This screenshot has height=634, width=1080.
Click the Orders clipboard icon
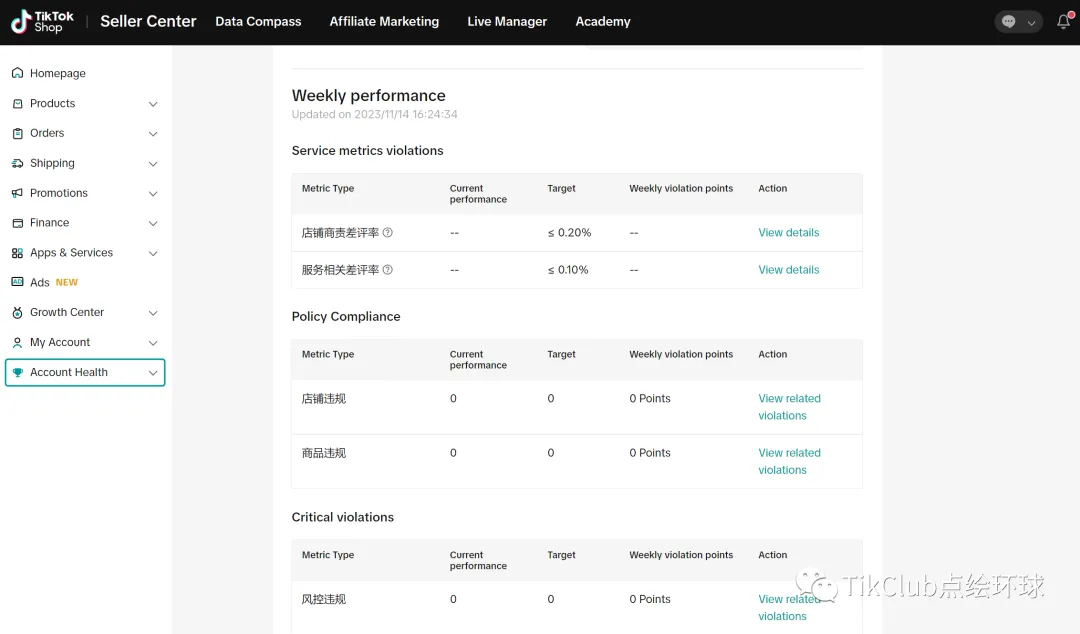pos(17,133)
